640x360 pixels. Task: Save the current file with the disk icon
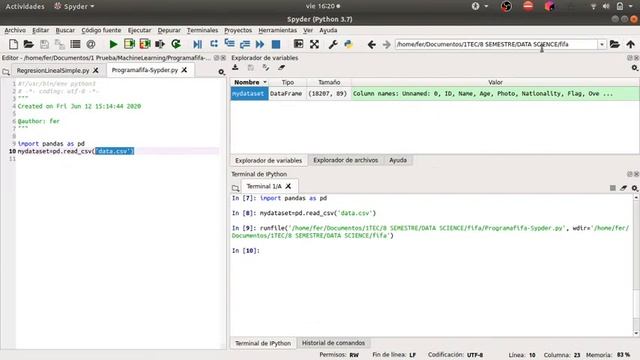(44, 44)
